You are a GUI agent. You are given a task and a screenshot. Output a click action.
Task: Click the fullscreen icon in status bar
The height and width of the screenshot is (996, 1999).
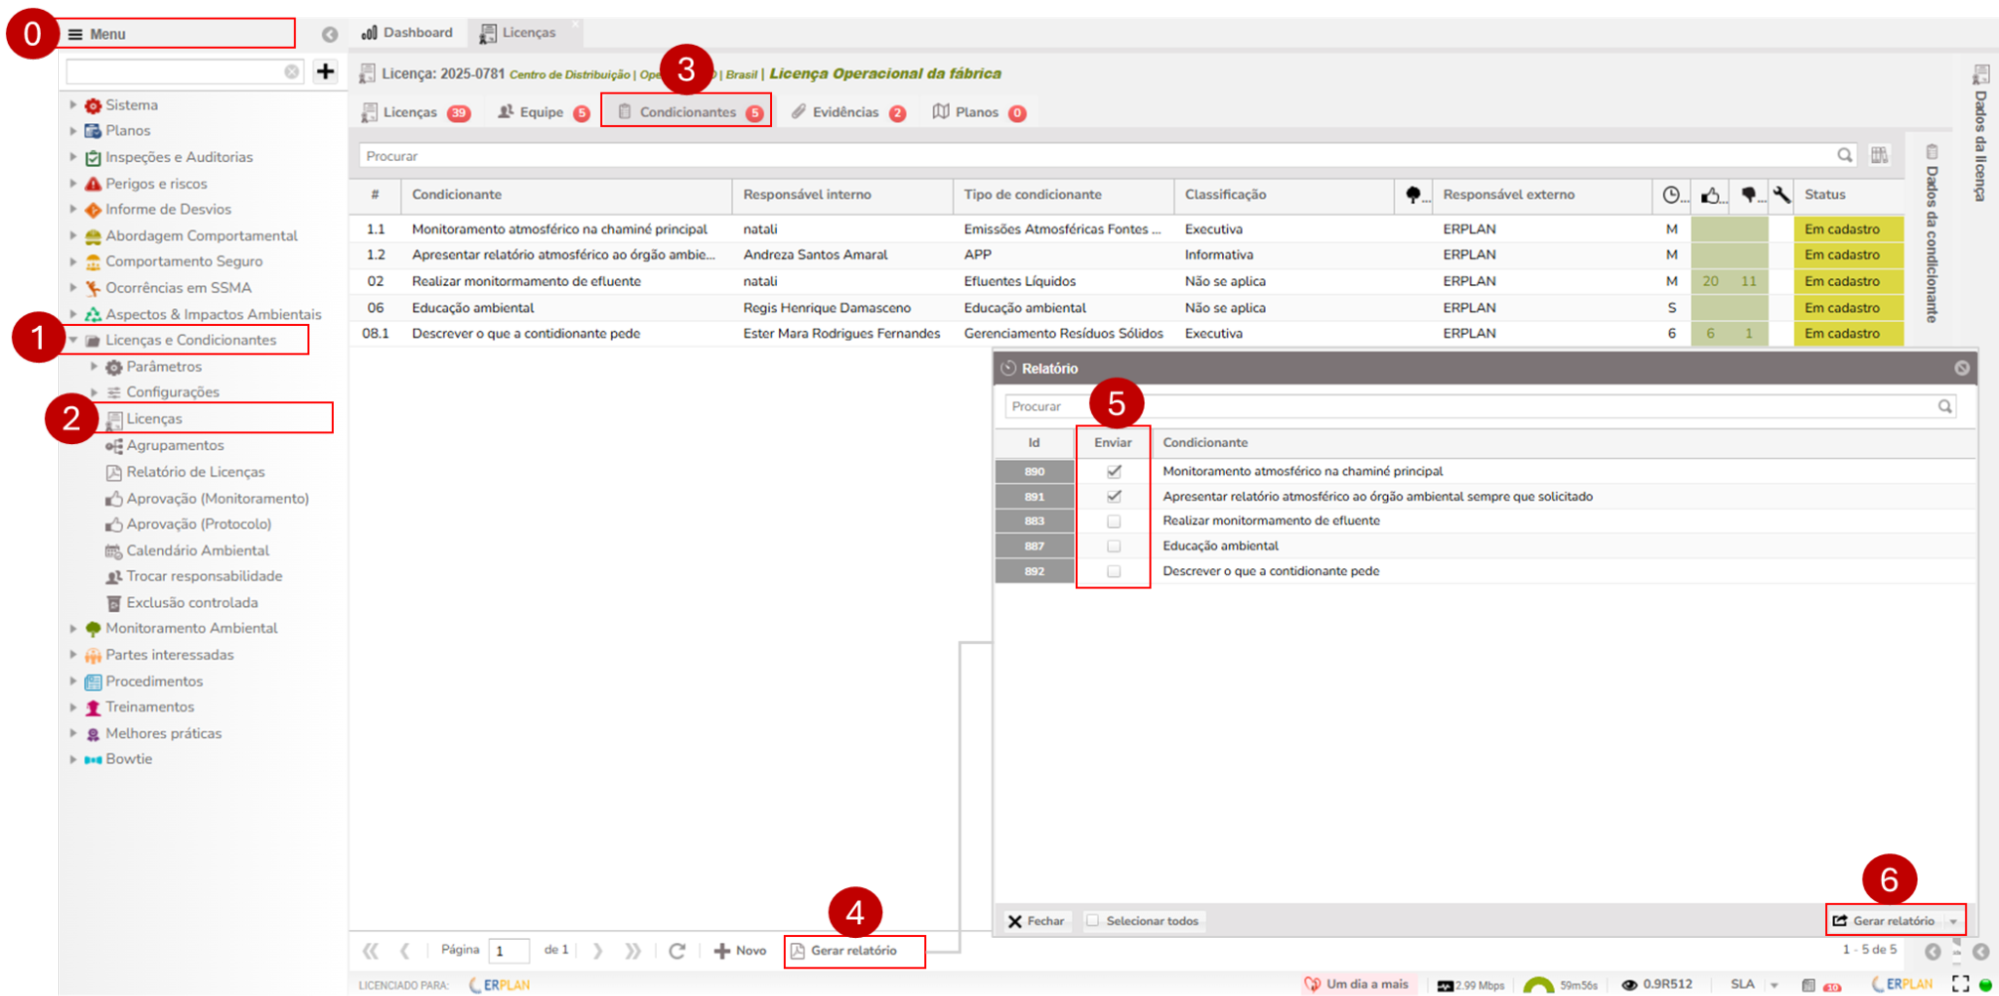point(1960,984)
